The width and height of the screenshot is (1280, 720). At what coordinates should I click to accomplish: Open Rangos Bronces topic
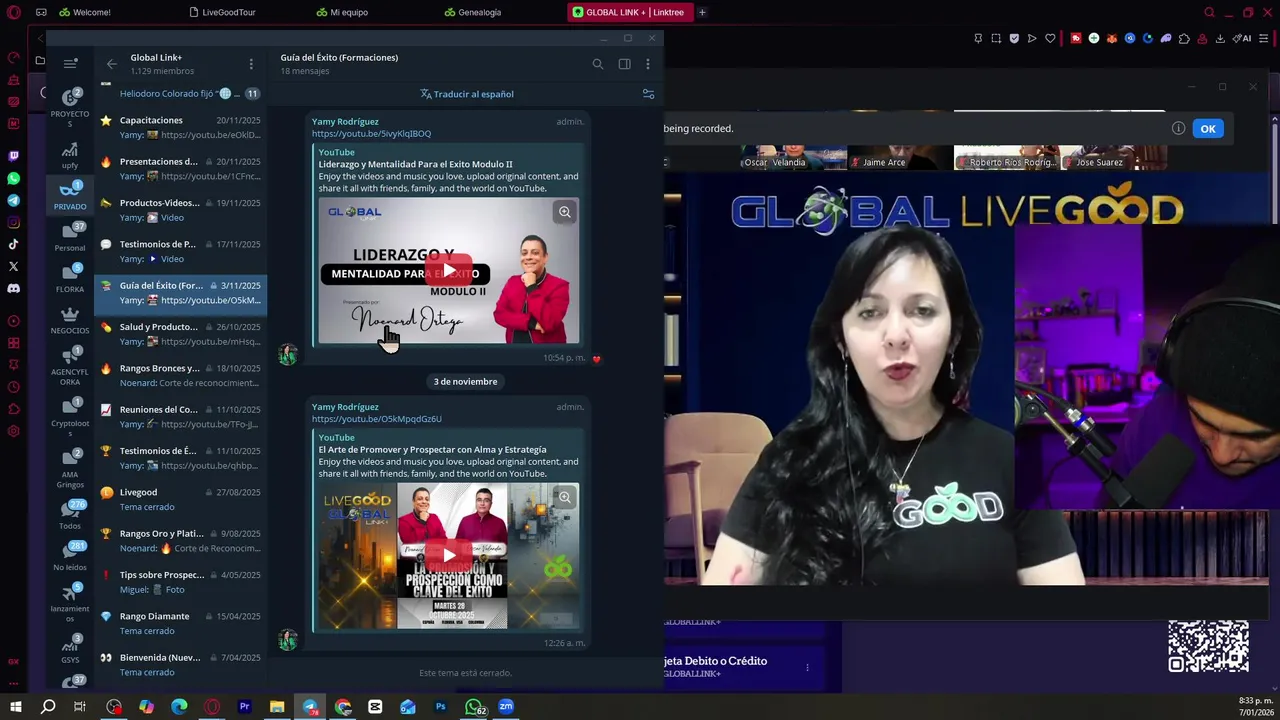(181, 375)
